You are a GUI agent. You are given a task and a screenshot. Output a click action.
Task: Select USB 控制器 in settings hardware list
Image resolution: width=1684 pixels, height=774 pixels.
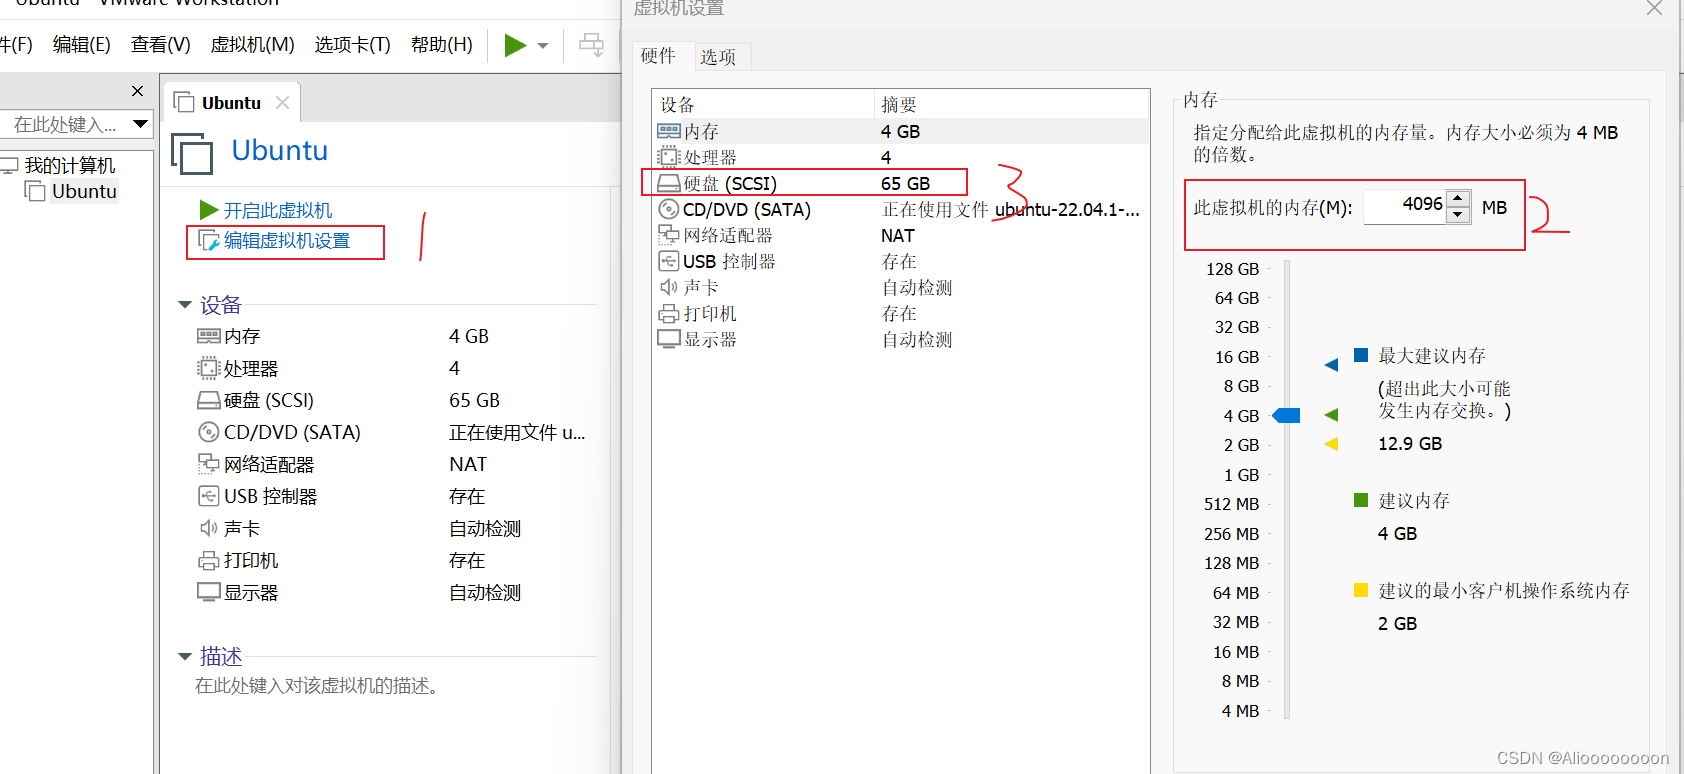click(x=900, y=261)
